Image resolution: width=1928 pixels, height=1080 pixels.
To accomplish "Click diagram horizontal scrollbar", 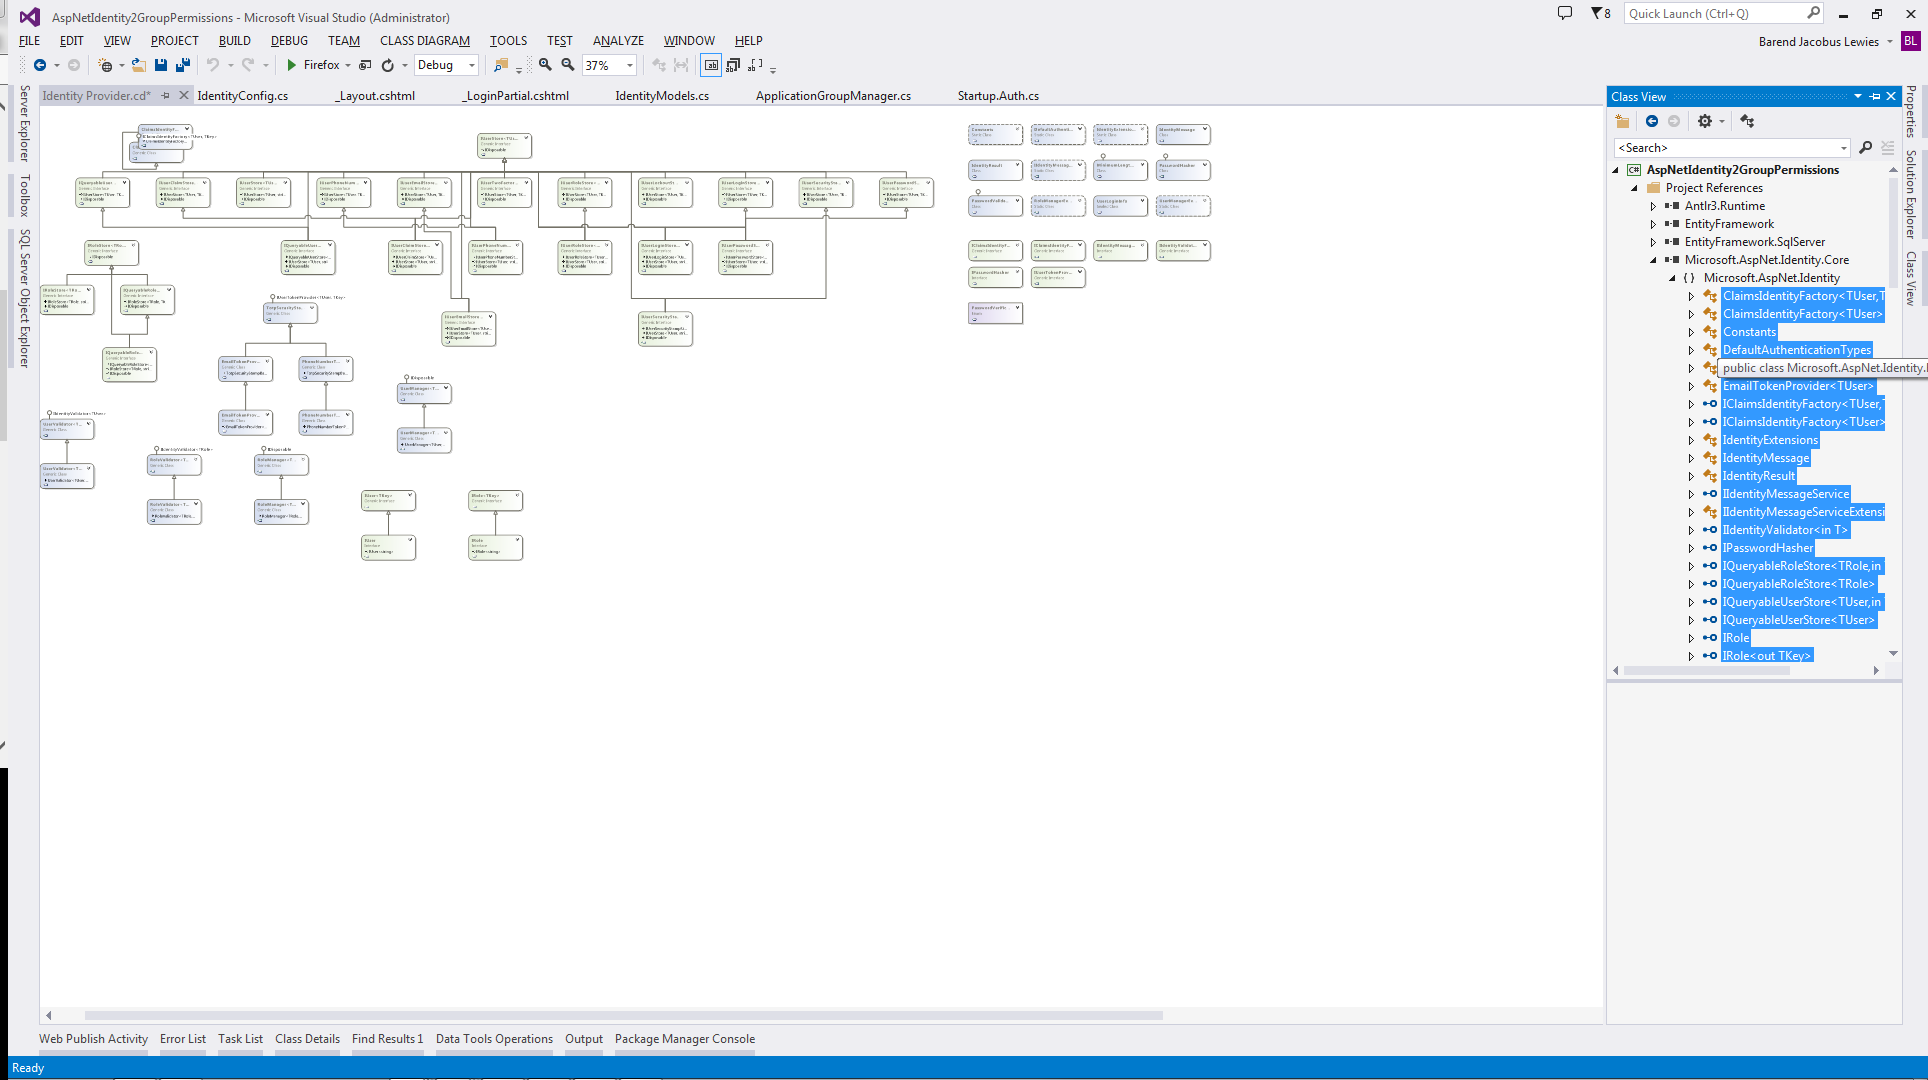I will tap(623, 1015).
